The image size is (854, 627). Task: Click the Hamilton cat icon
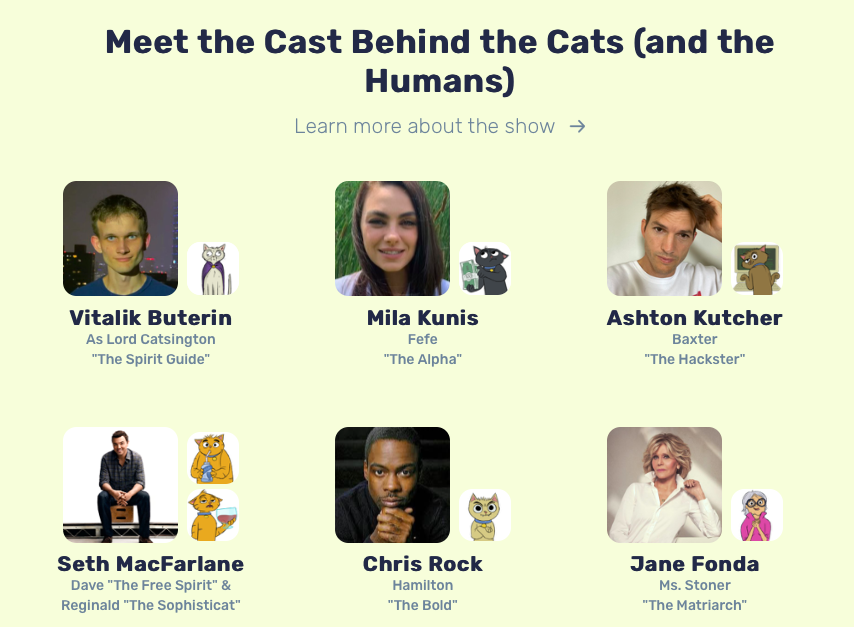point(485,516)
